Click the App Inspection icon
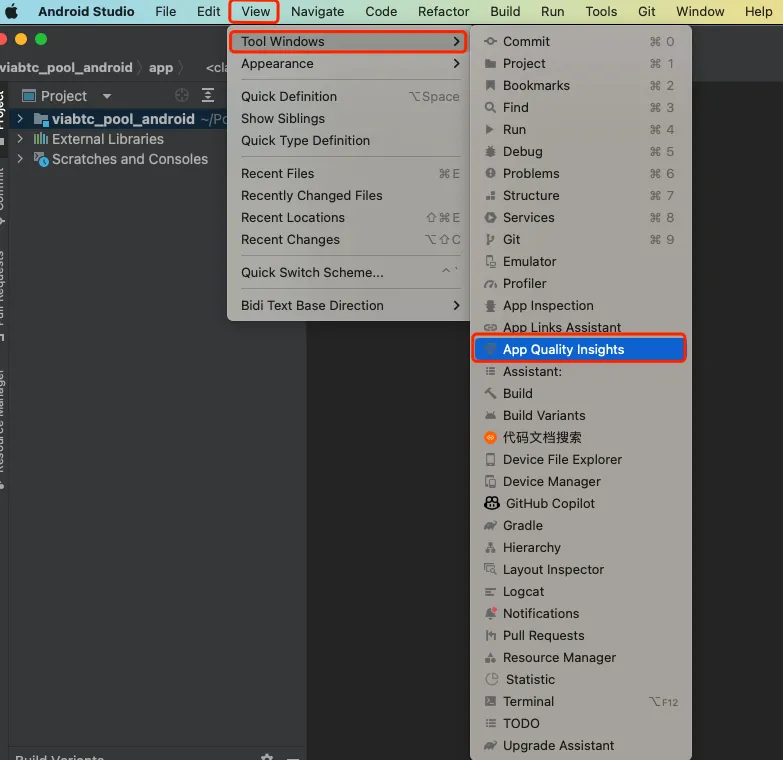Screen dimensions: 783x760 point(490,306)
